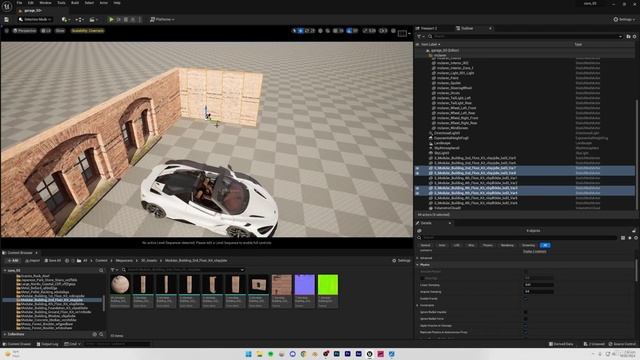The width and height of the screenshot is (640, 360).
Task: Open surface snapping options in viewport toolbar
Action: coord(328,31)
